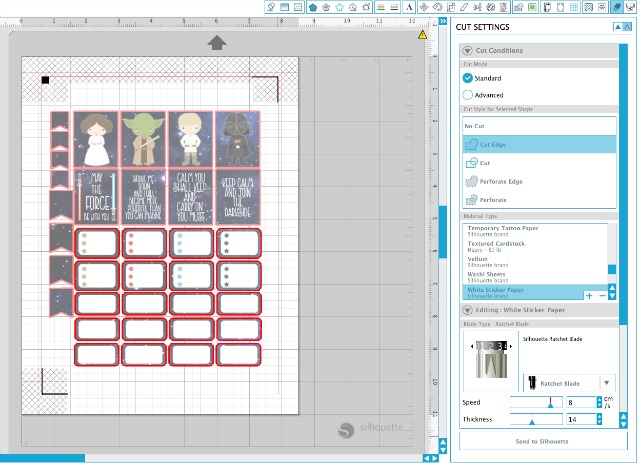
Task: Add a new material with plus button
Action: coord(589,296)
